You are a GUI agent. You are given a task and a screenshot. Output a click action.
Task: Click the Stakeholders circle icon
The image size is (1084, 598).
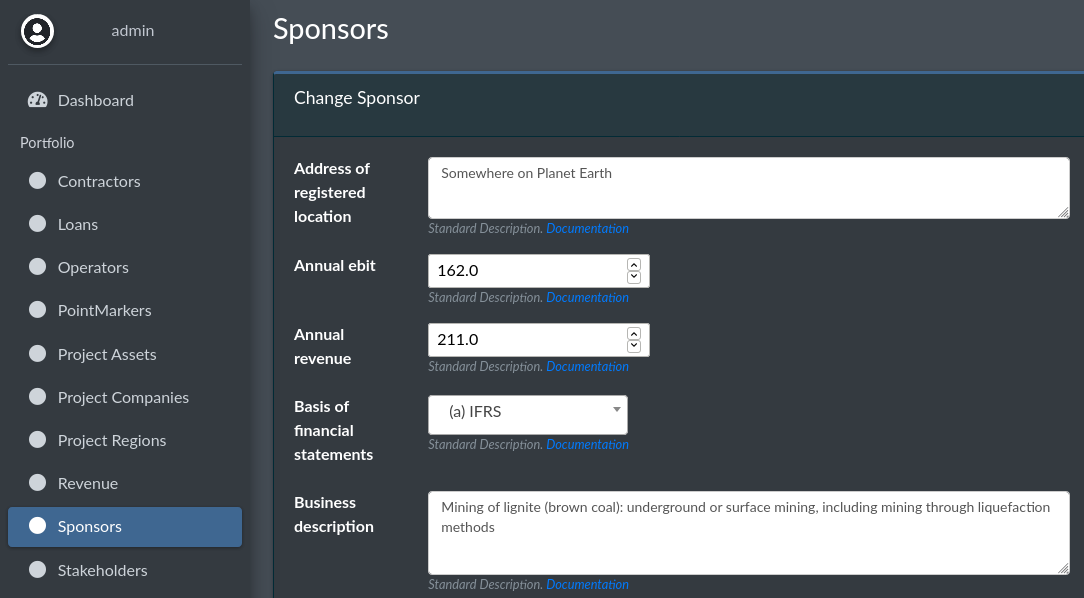point(38,570)
